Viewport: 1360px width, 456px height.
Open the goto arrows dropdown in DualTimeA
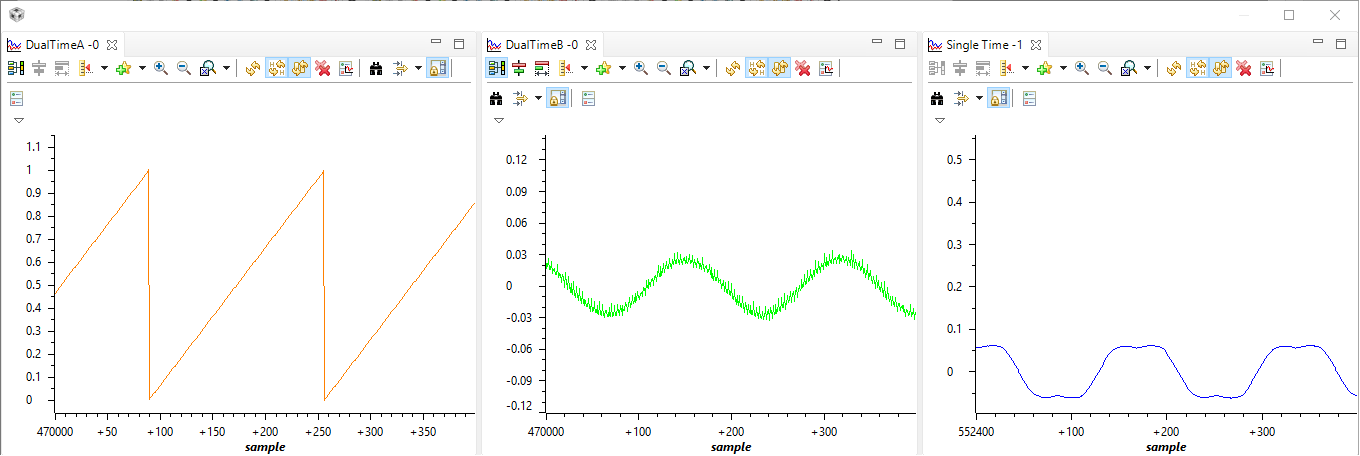pyautogui.click(x=418, y=68)
